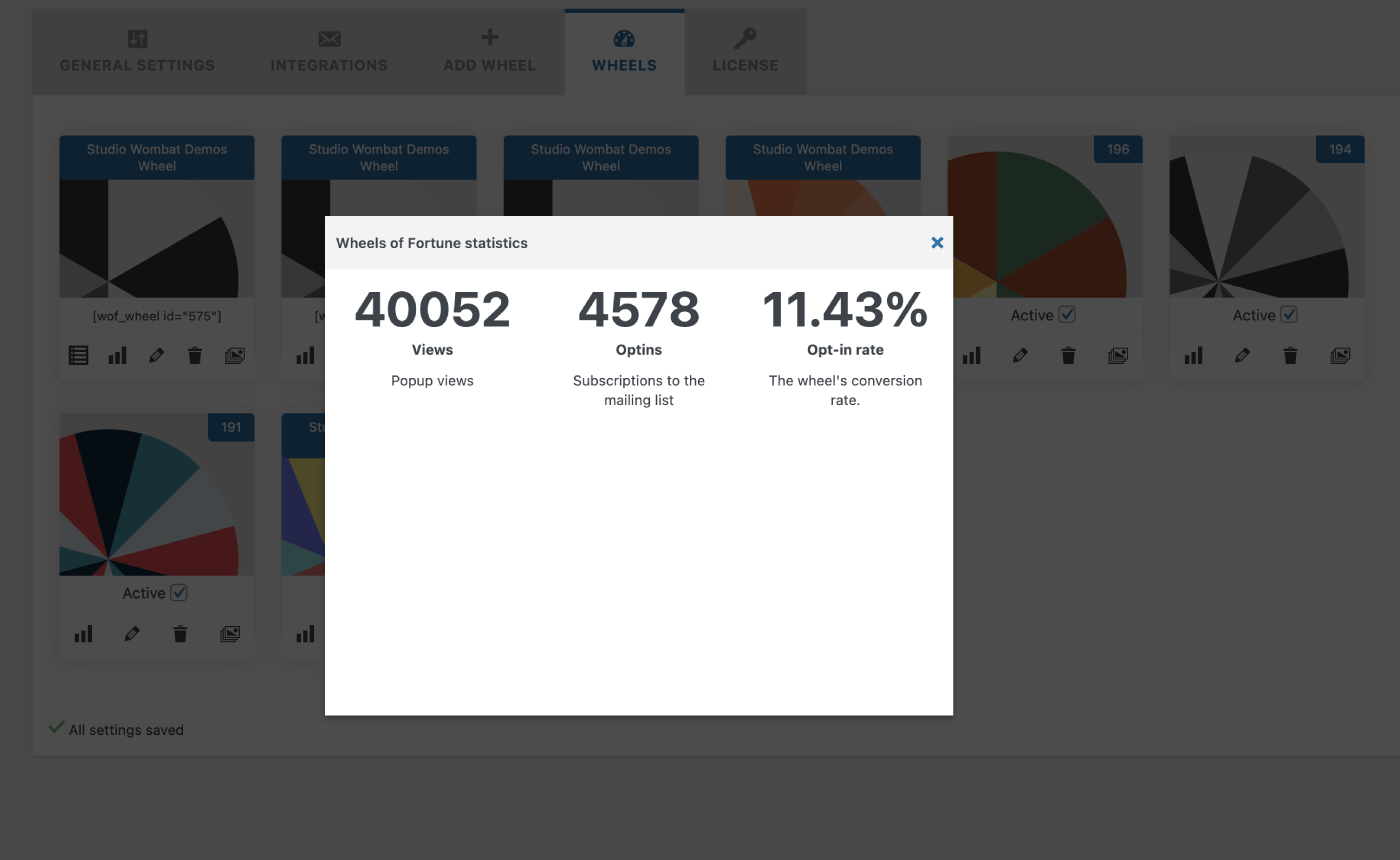Edit wheel 196 with the pencil icon
This screenshot has height=860, width=1400.
point(1020,355)
